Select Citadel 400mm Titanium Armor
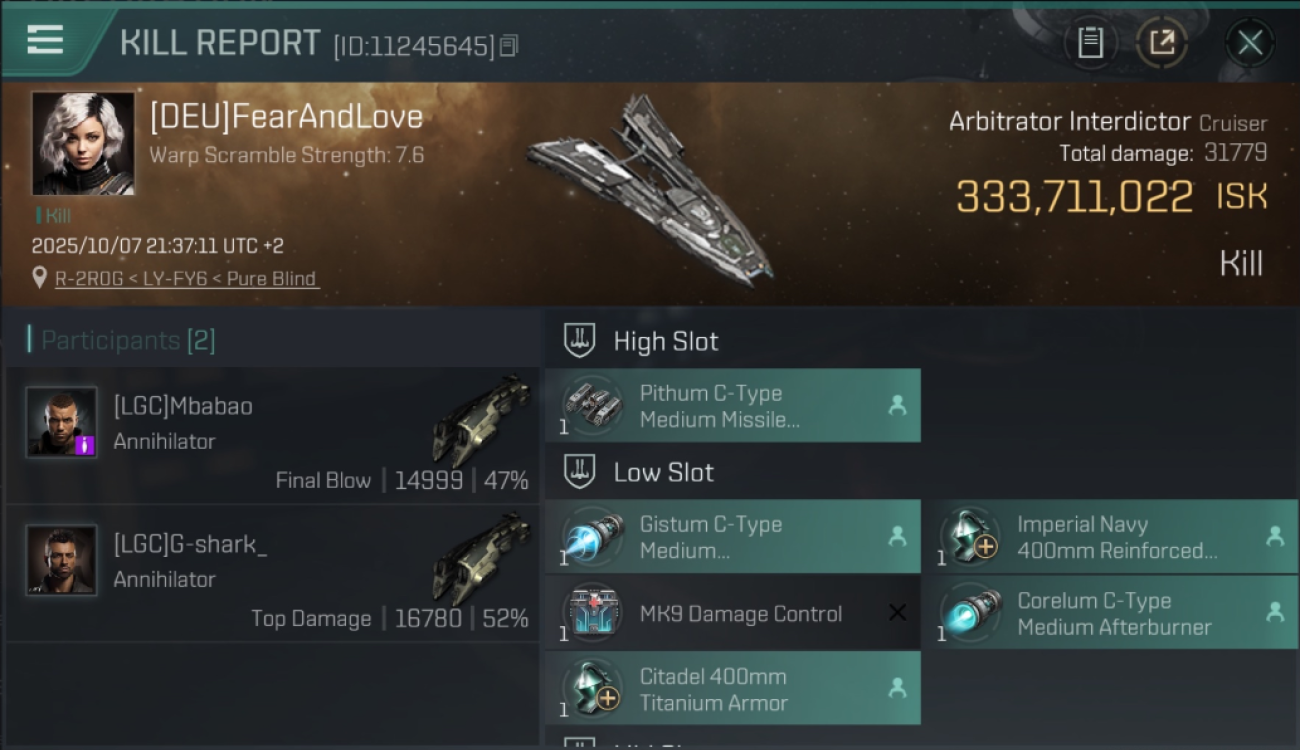Viewport: 1300px width, 750px height. pyautogui.click(x=733, y=689)
